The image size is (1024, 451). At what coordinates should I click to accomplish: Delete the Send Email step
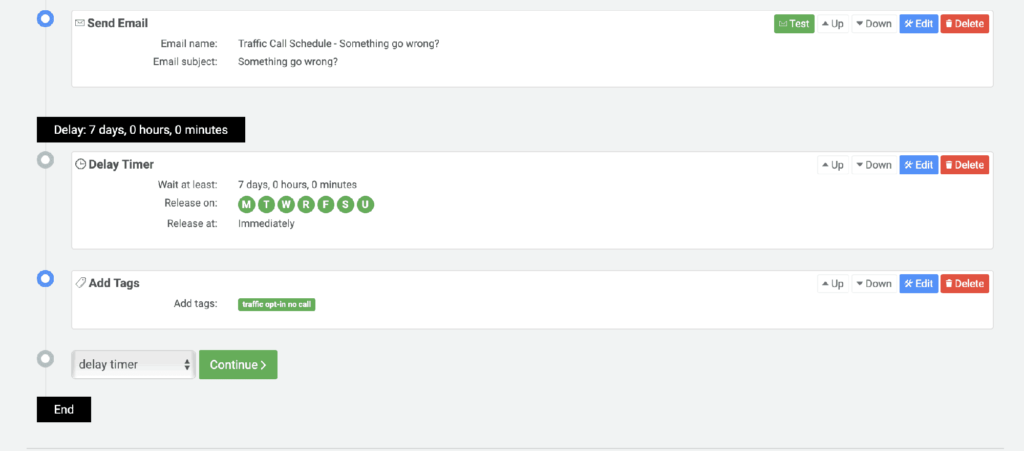[965, 24]
